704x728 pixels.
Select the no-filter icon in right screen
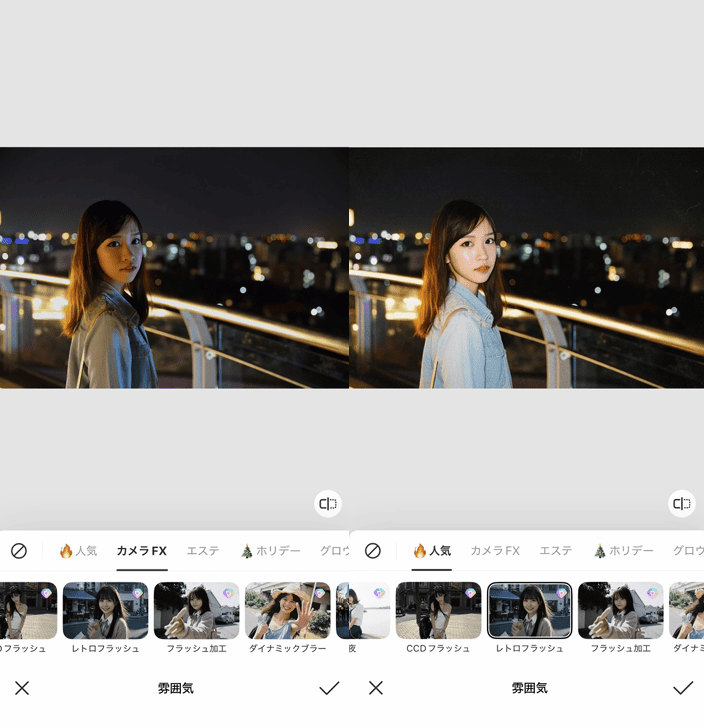pos(372,551)
